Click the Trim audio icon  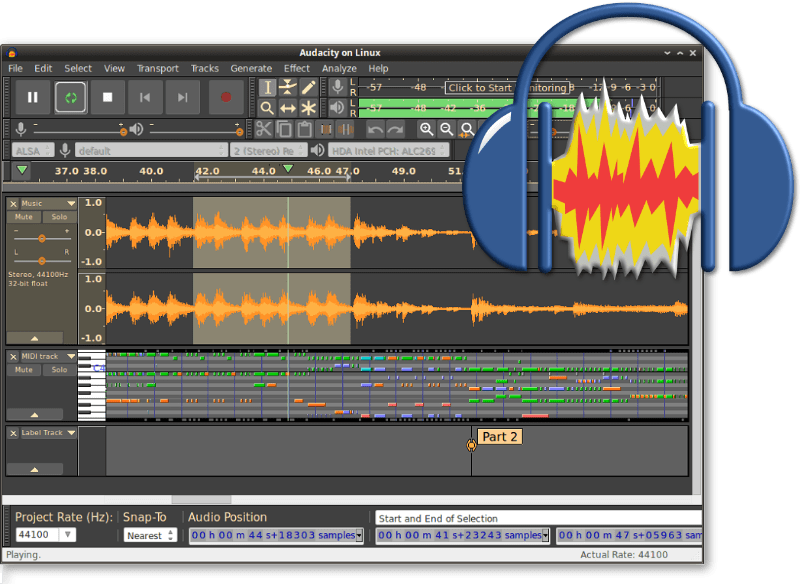(326, 129)
